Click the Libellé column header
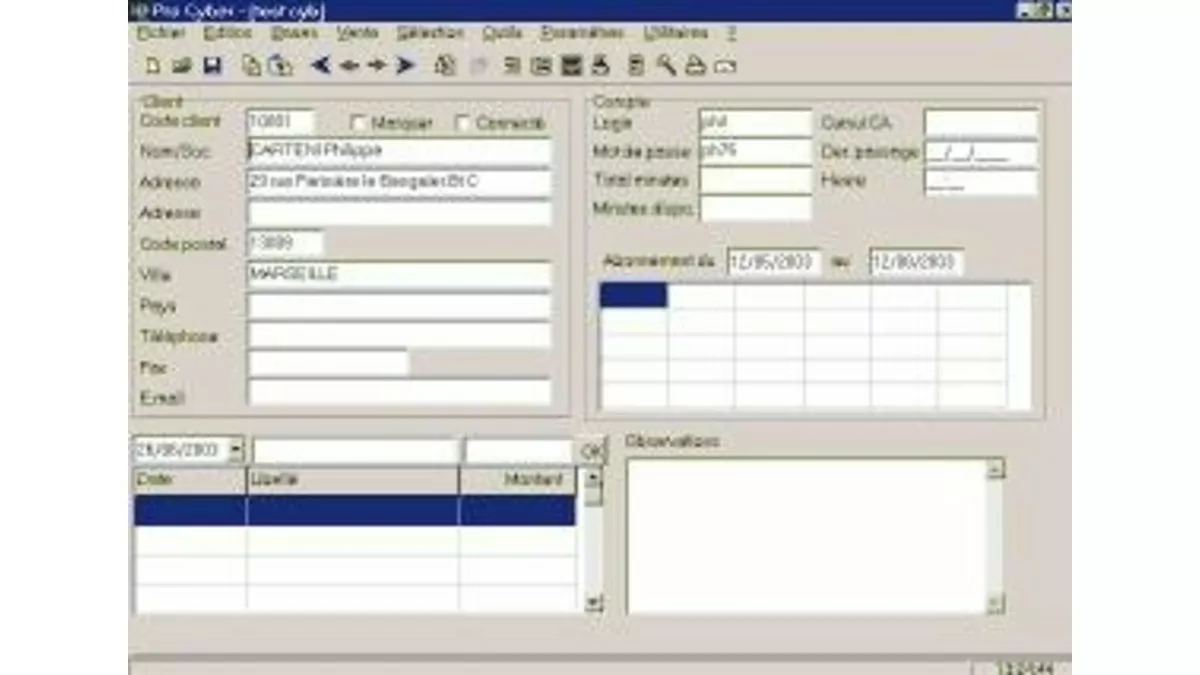 (352, 480)
